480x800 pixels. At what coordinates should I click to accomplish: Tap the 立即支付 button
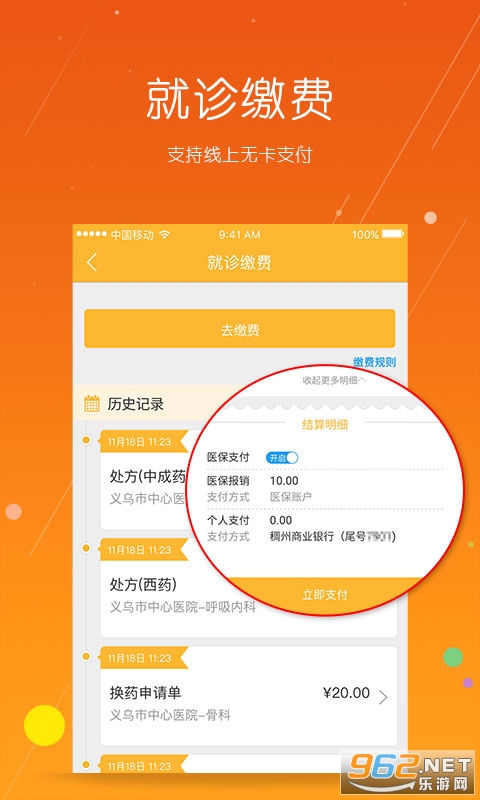point(325,595)
